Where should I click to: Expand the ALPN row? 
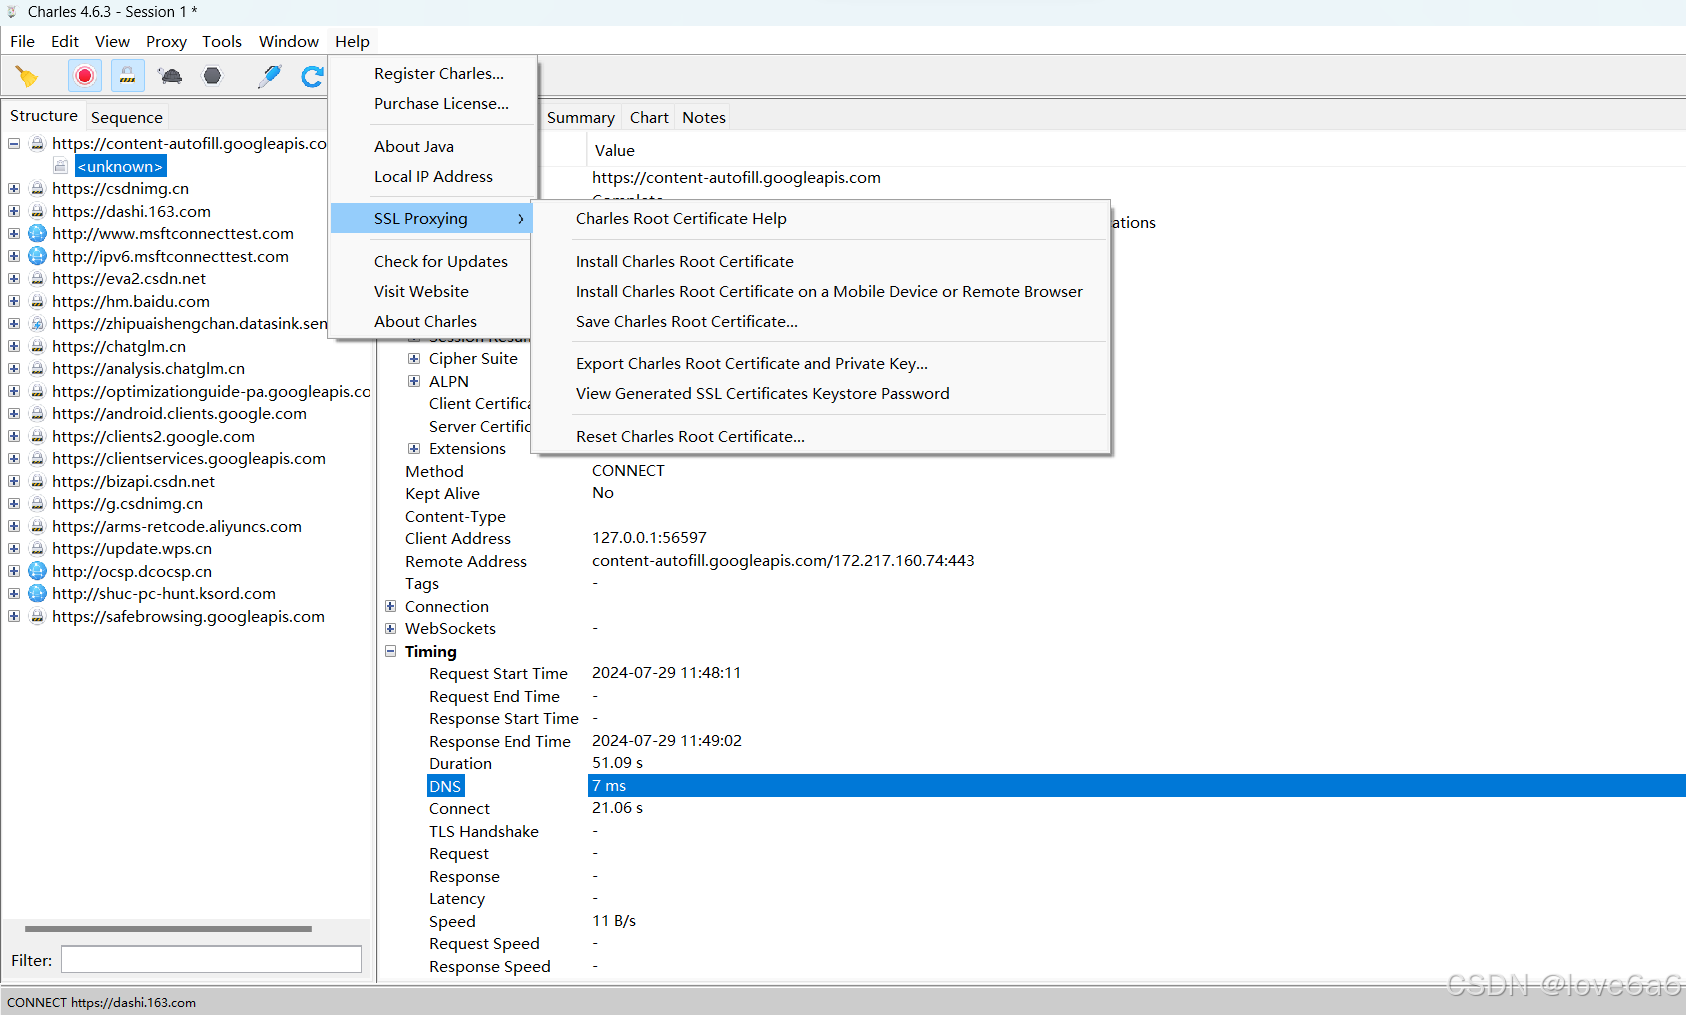[414, 381]
